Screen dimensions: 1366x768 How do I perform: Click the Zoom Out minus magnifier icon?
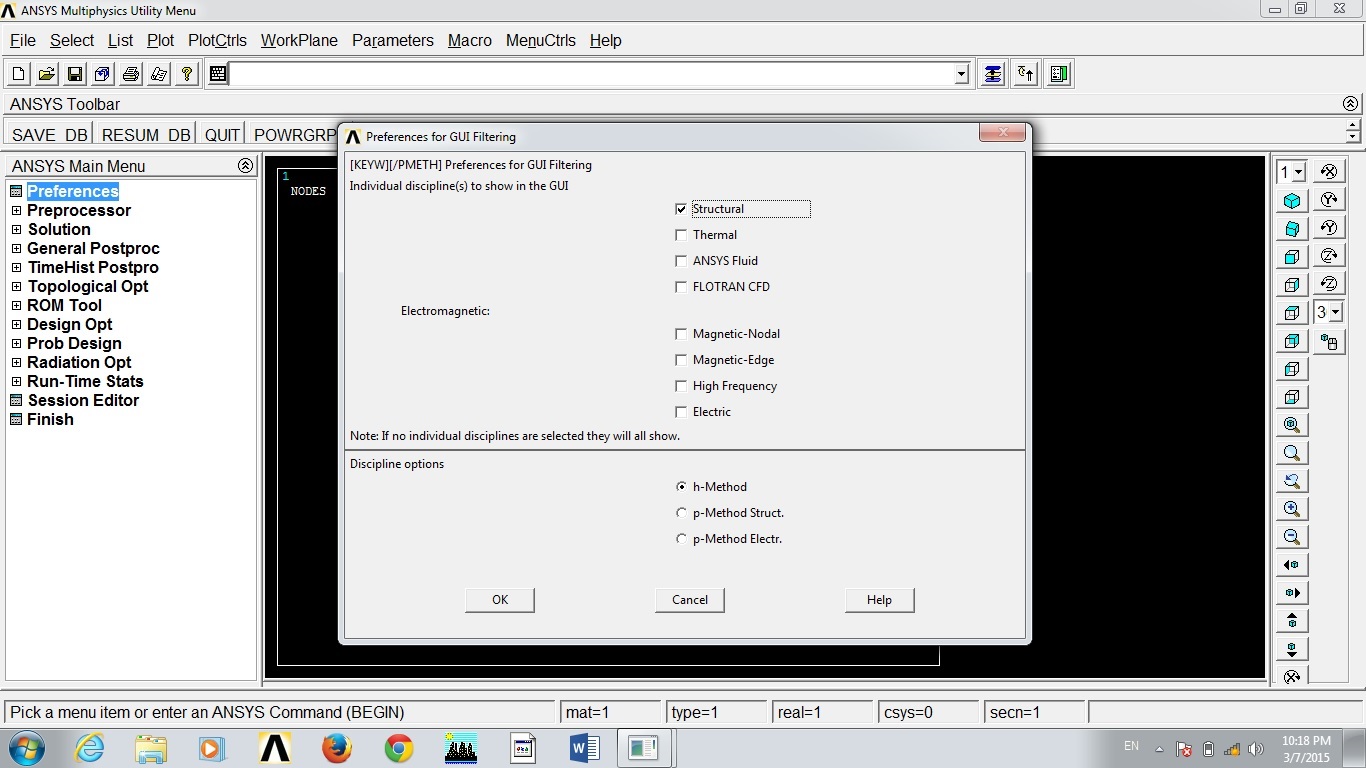[1292, 536]
